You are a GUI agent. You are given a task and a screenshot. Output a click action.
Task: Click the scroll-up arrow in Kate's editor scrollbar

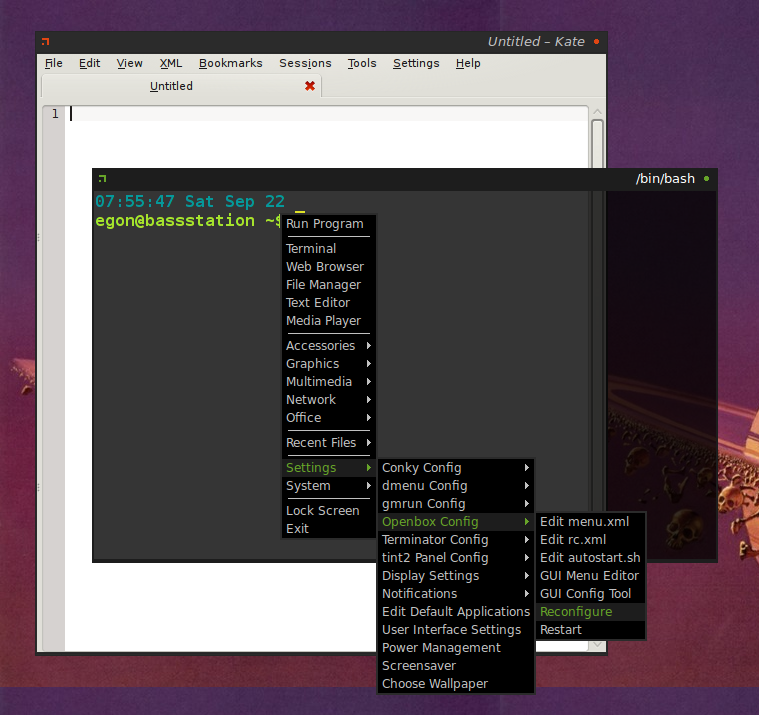tap(597, 112)
